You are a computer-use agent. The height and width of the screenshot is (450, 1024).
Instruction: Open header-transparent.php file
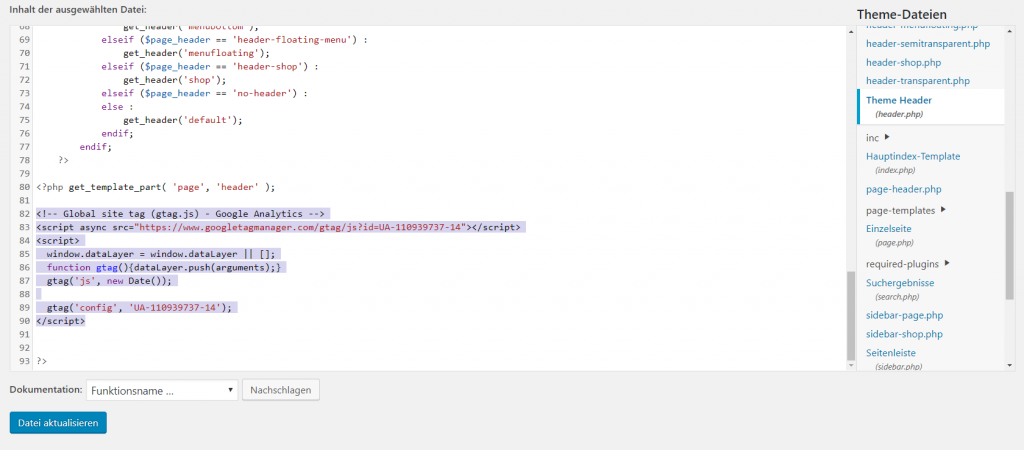click(918, 80)
